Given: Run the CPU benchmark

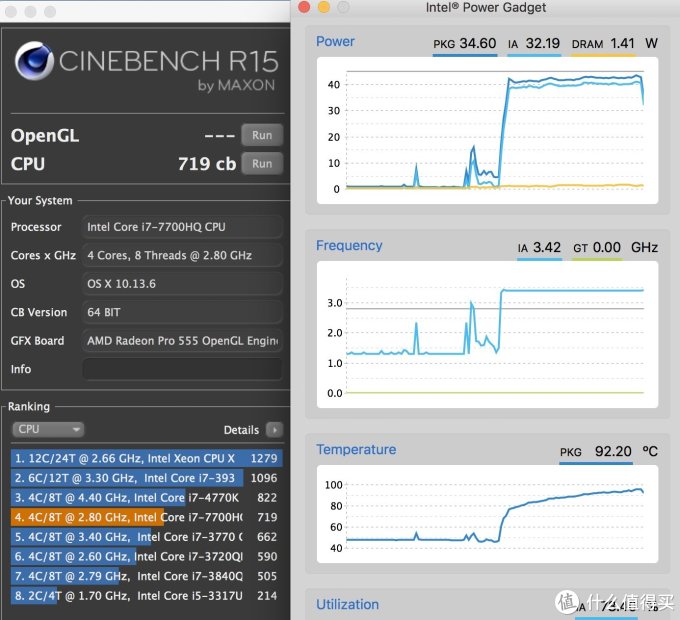Looking at the screenshot, I should 261,164.
